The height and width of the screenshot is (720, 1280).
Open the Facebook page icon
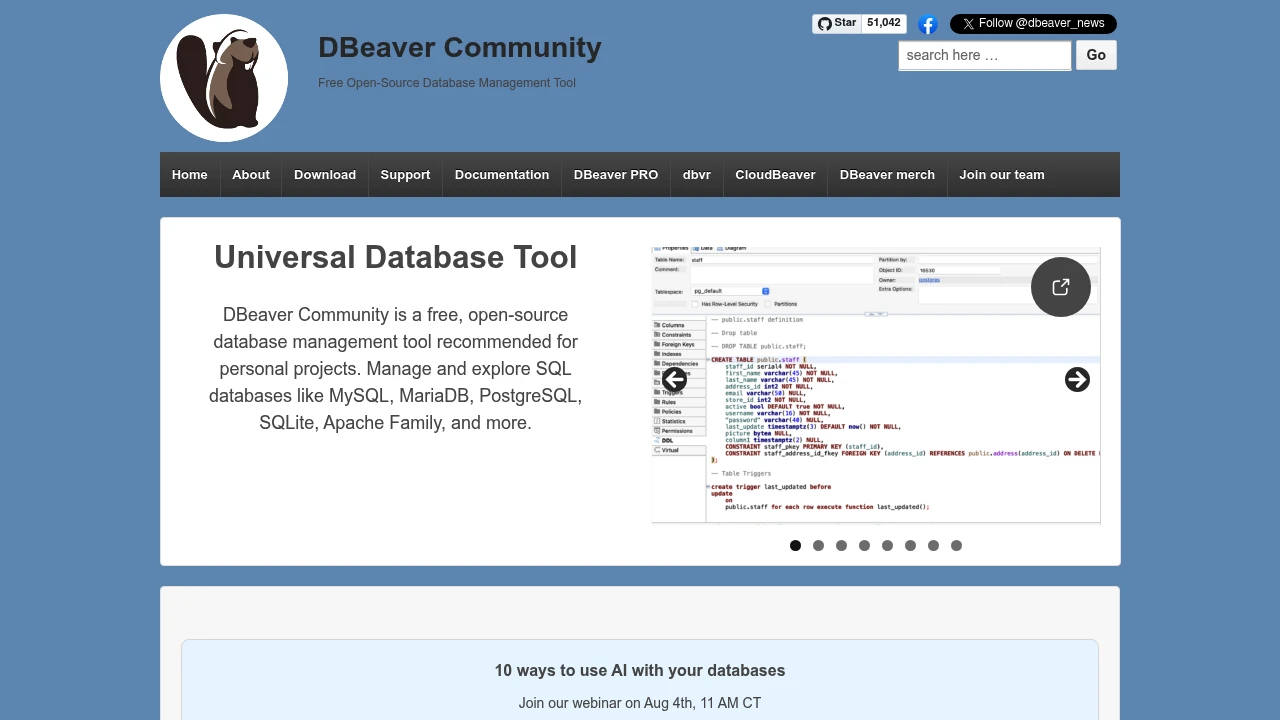pyautogui.click(x=928, y=24)
